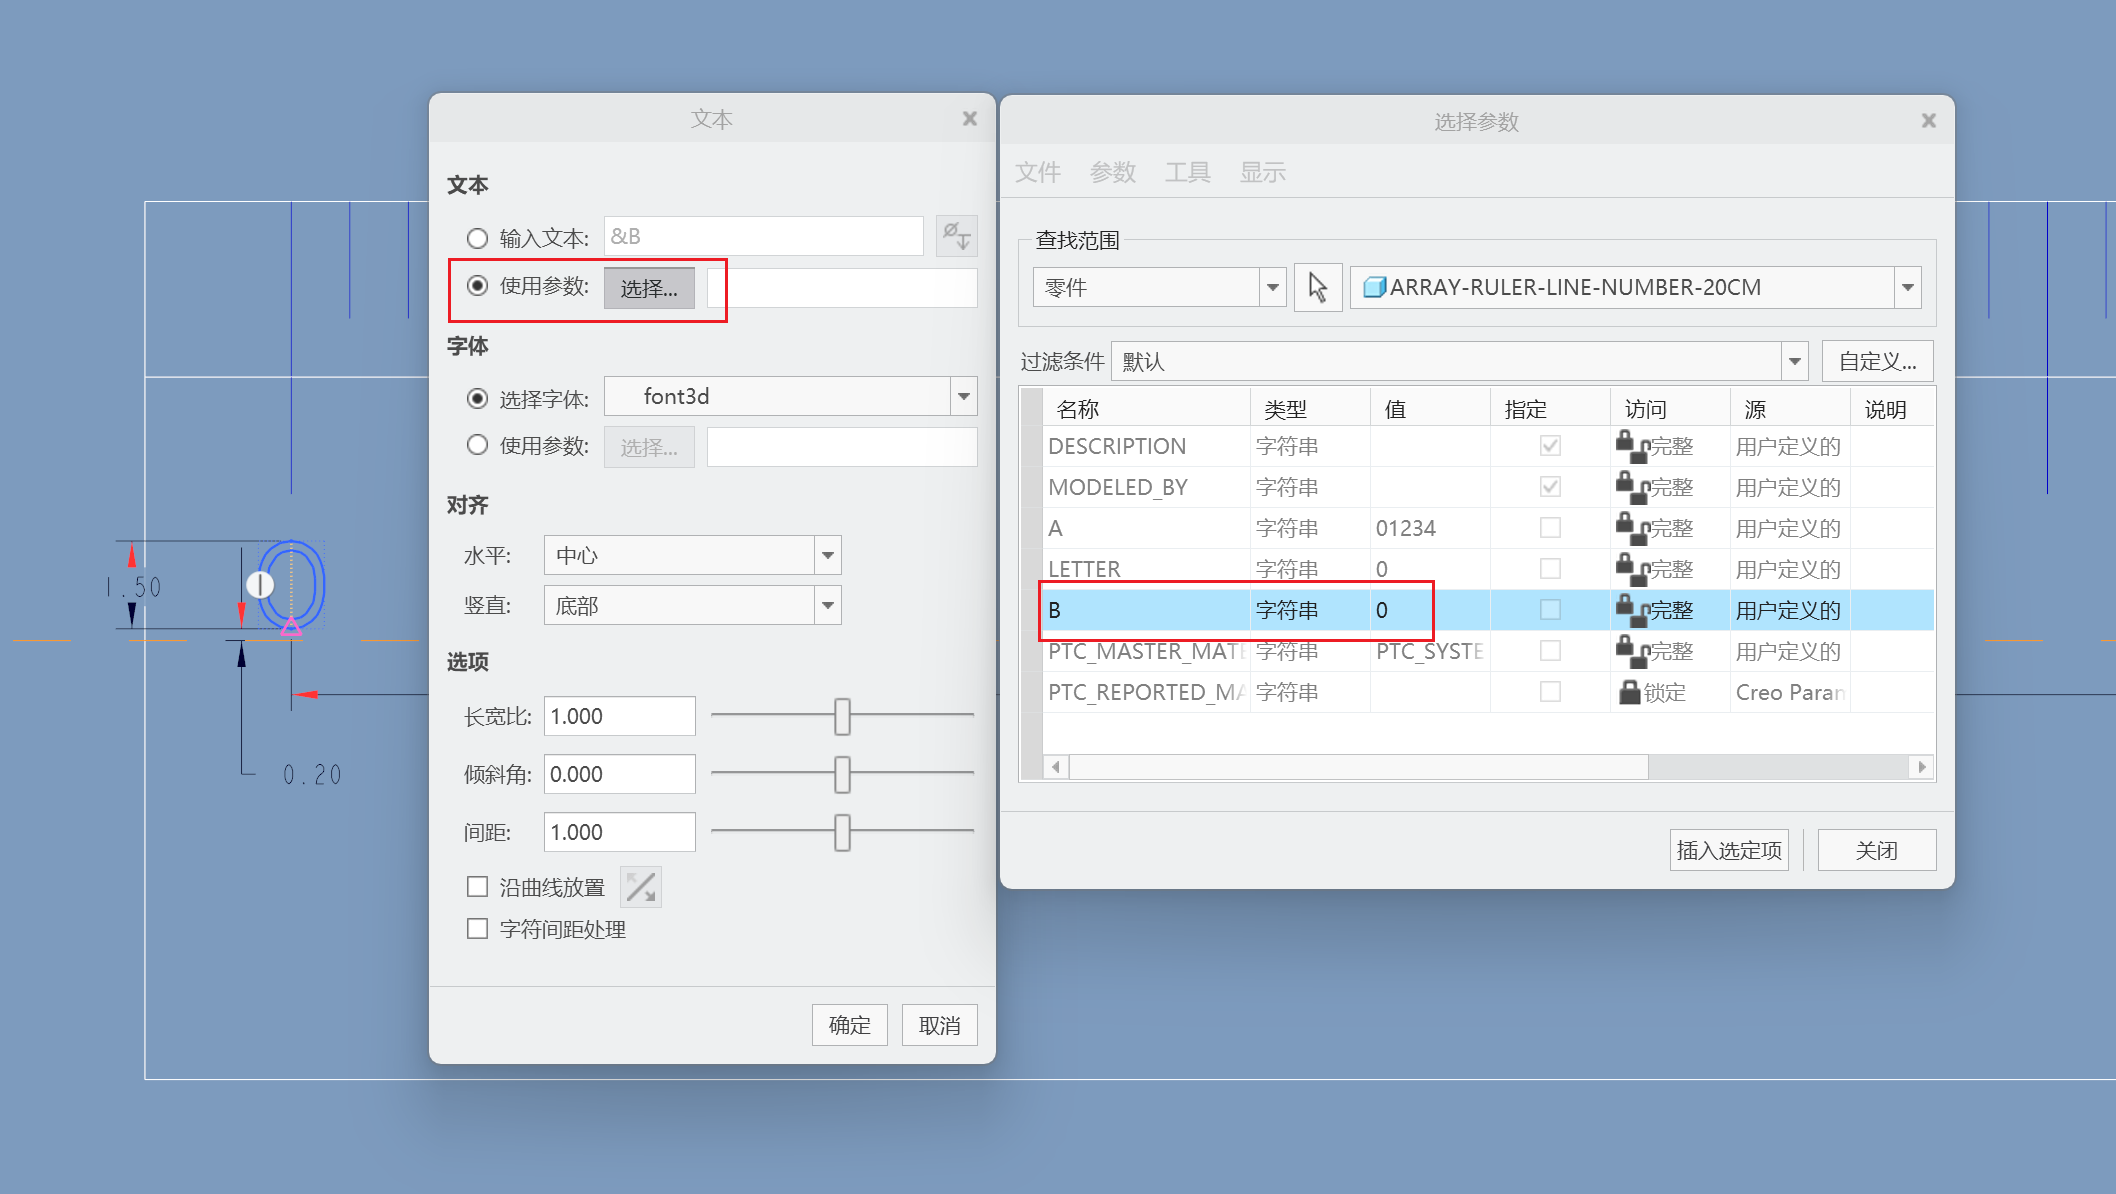The width and height of the screenshot is (2116, 1194).
Task: Open the 零件 search scope dropdown
Action: (x=1272, y=288)
